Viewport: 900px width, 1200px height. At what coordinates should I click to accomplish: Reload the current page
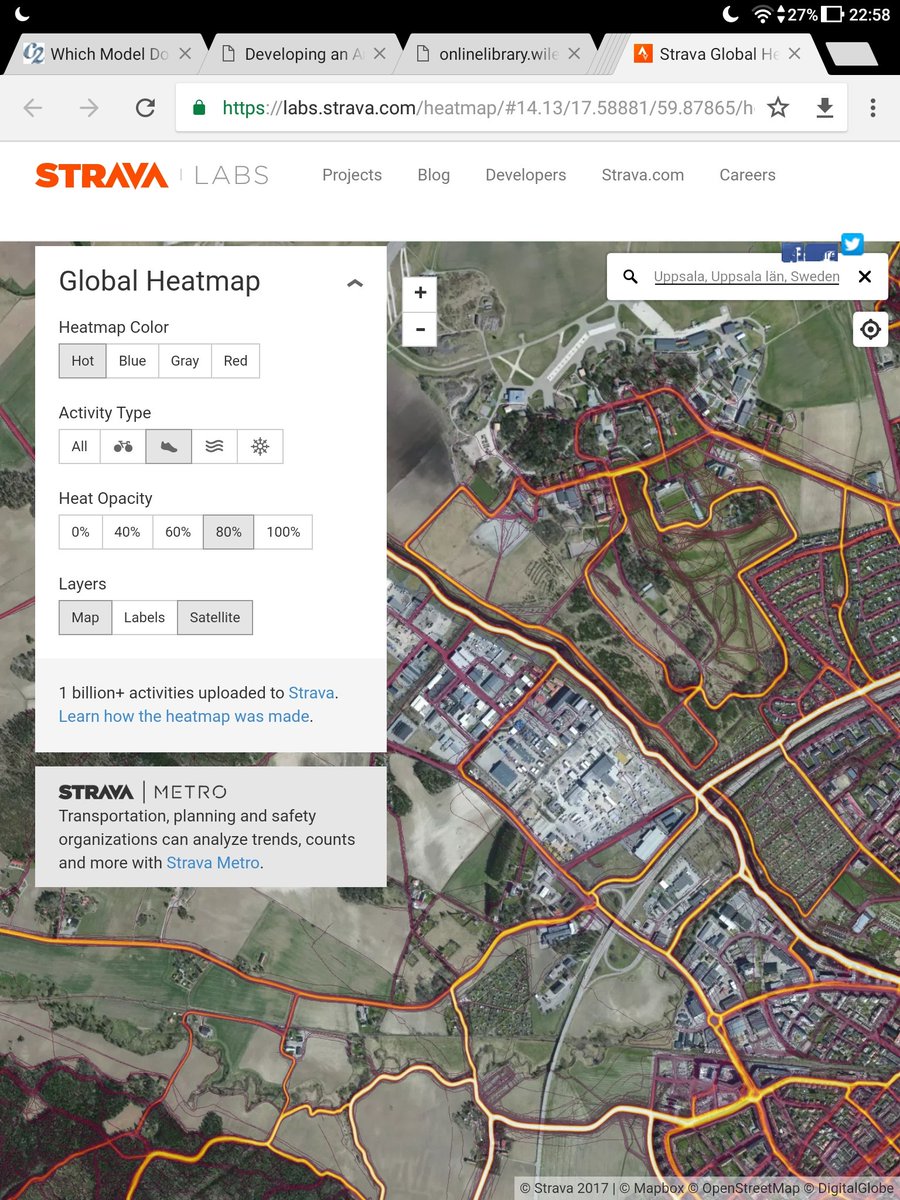145,108
